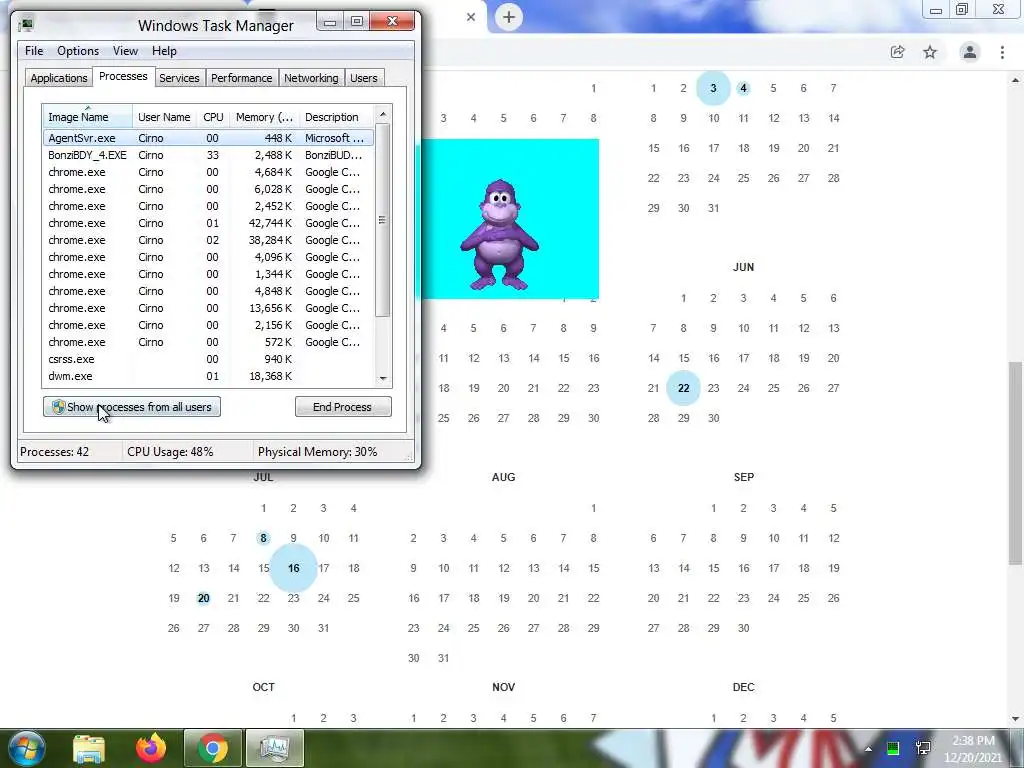The height and width of the screenshot is (768, 1024).
Task: Click the CPU Usage 48% status
Action: pos(170,452)
